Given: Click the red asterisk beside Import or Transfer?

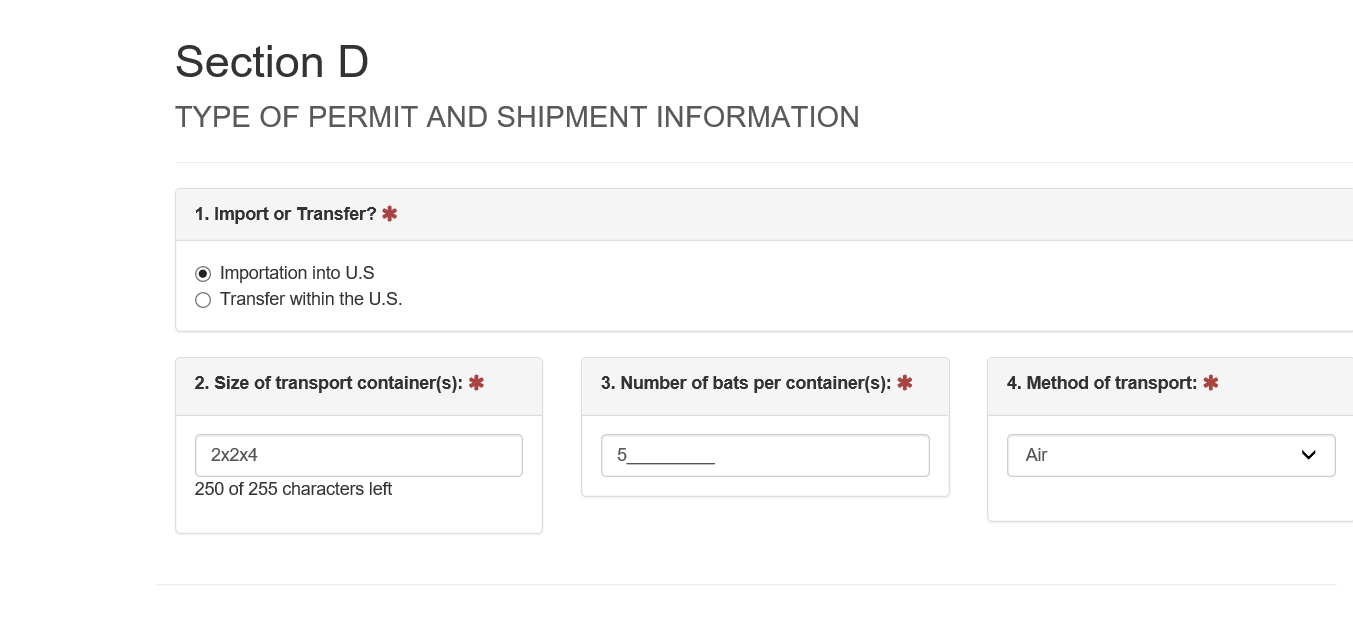Looking at the screenshot, I should [x=389, y=214].
